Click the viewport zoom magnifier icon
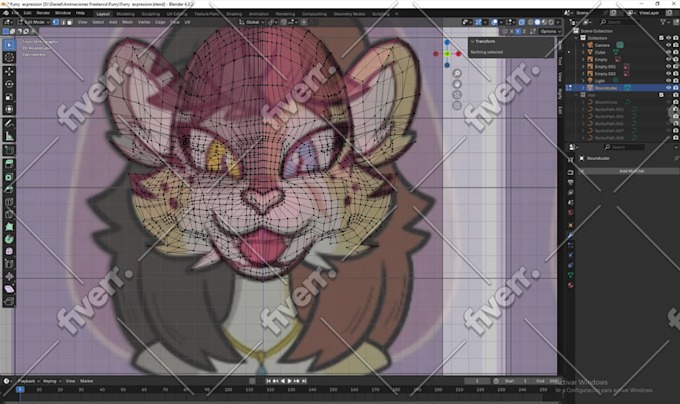The image size is (680, 404). (457, 73)
